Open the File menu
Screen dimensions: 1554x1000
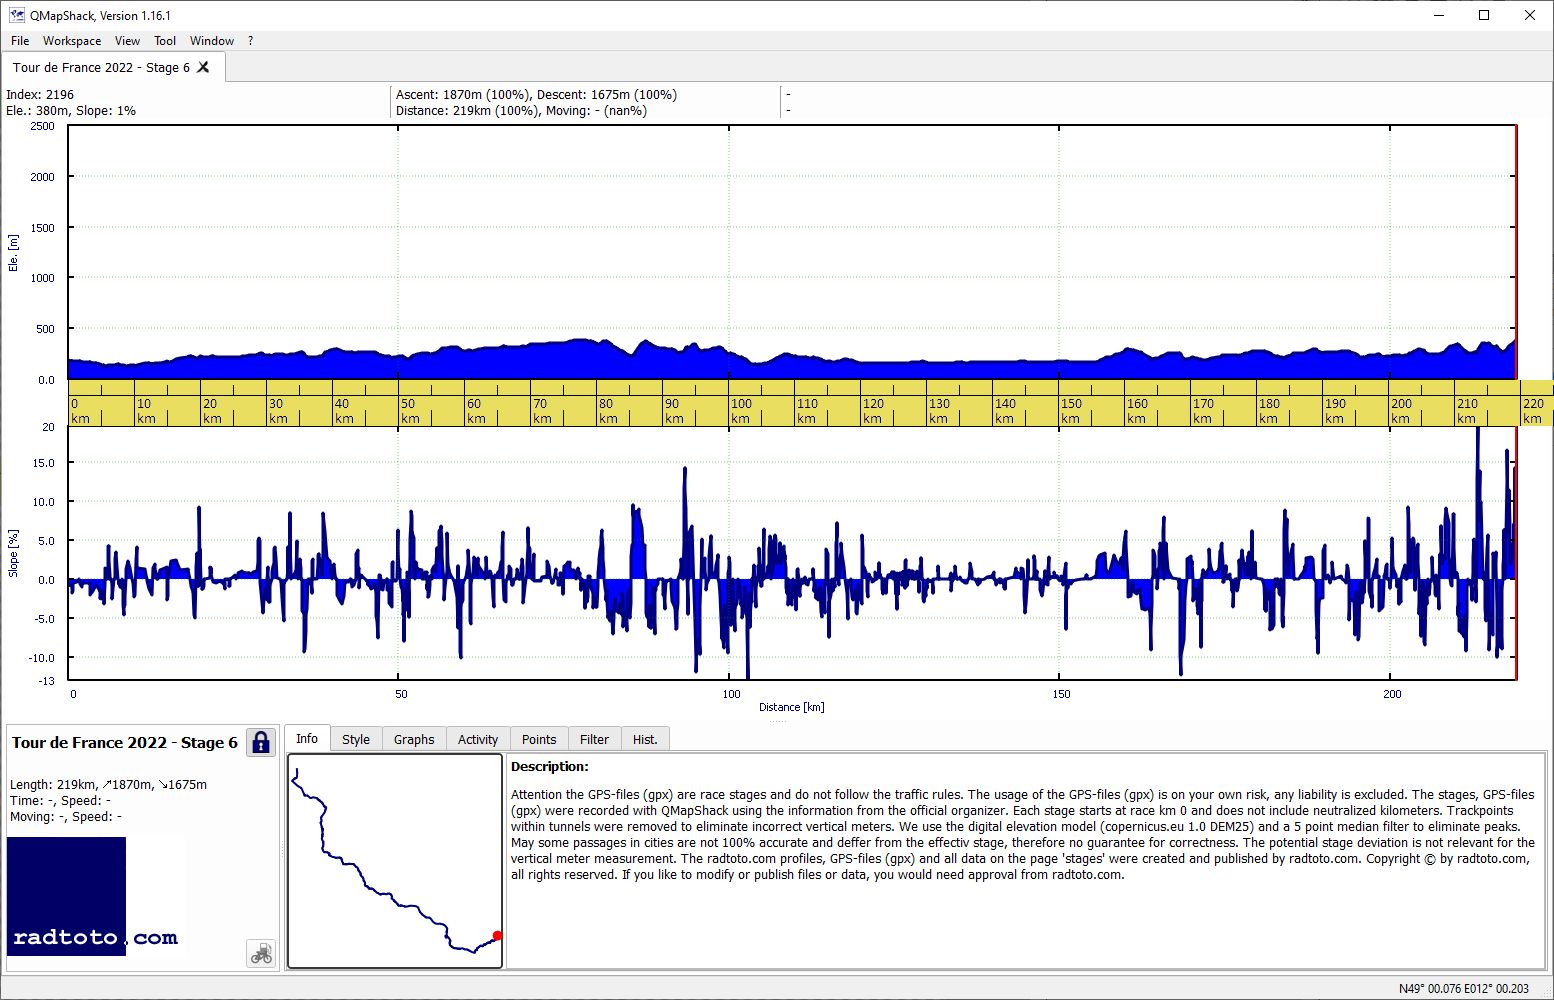pyautogui.click(x=20, y=41)
